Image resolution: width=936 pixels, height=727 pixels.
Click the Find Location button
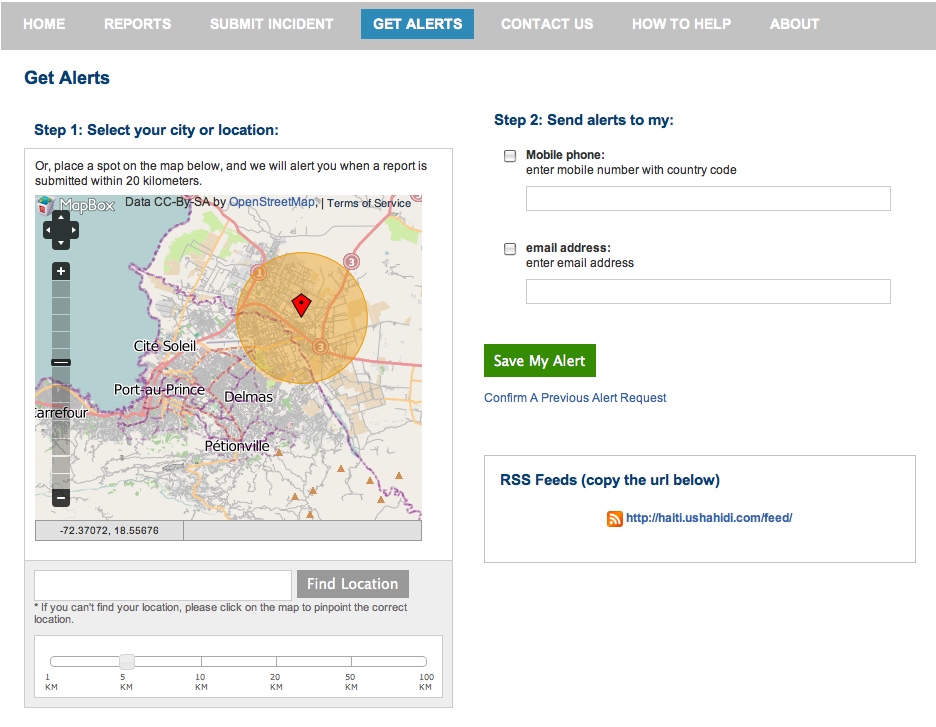[352, 584]
